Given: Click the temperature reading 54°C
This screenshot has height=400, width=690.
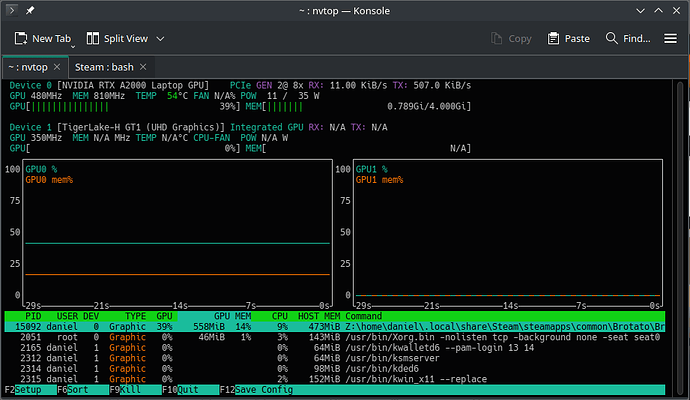Looking at the screenshot, I should coord(177,96).
